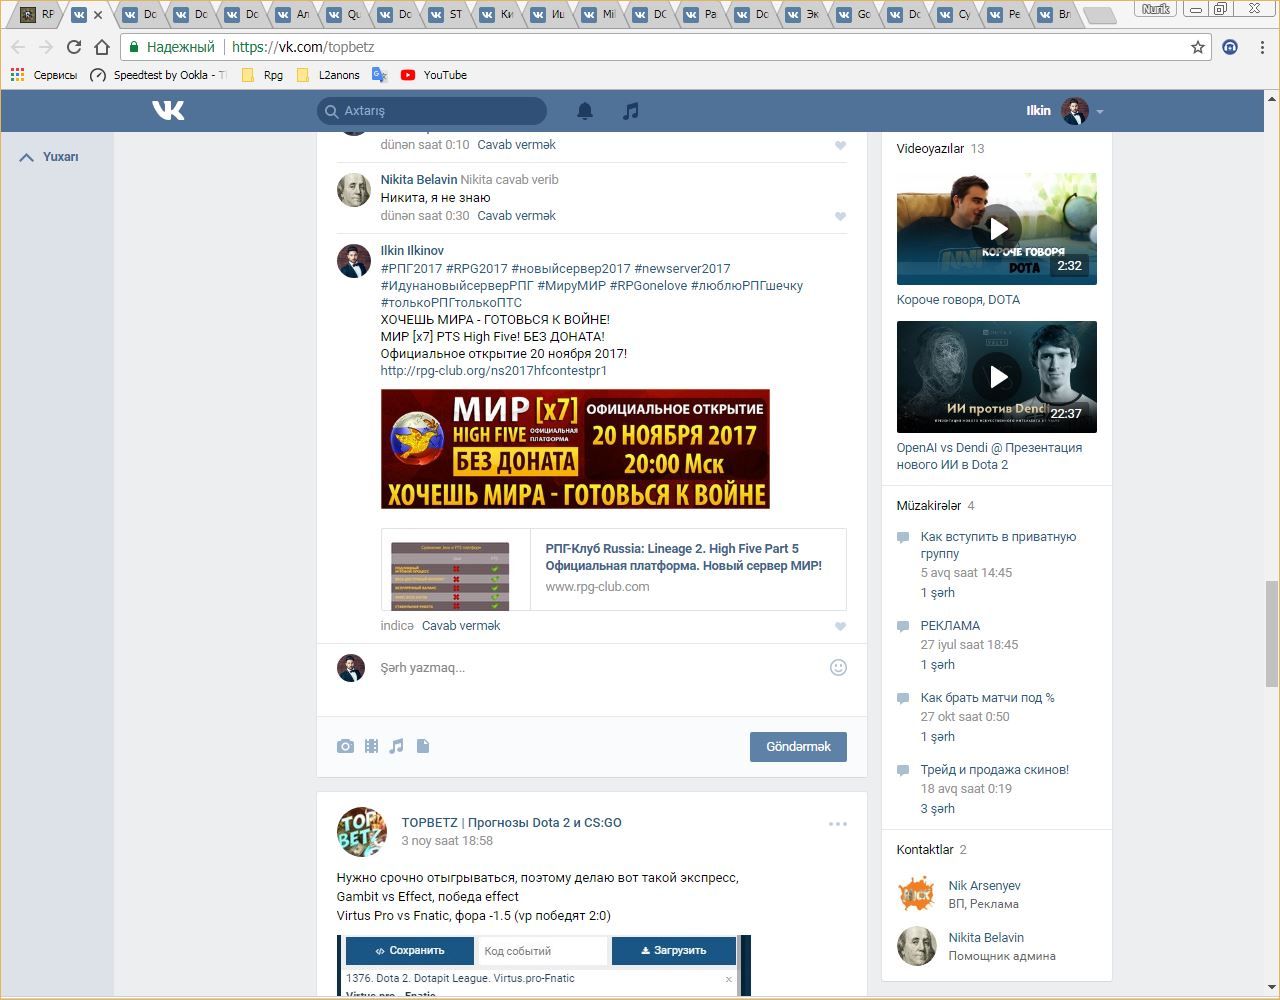Image resolution: width=1280 pixels, height=1000 pixels.
Task: Click the VK logo home icon
Action: 168,110
